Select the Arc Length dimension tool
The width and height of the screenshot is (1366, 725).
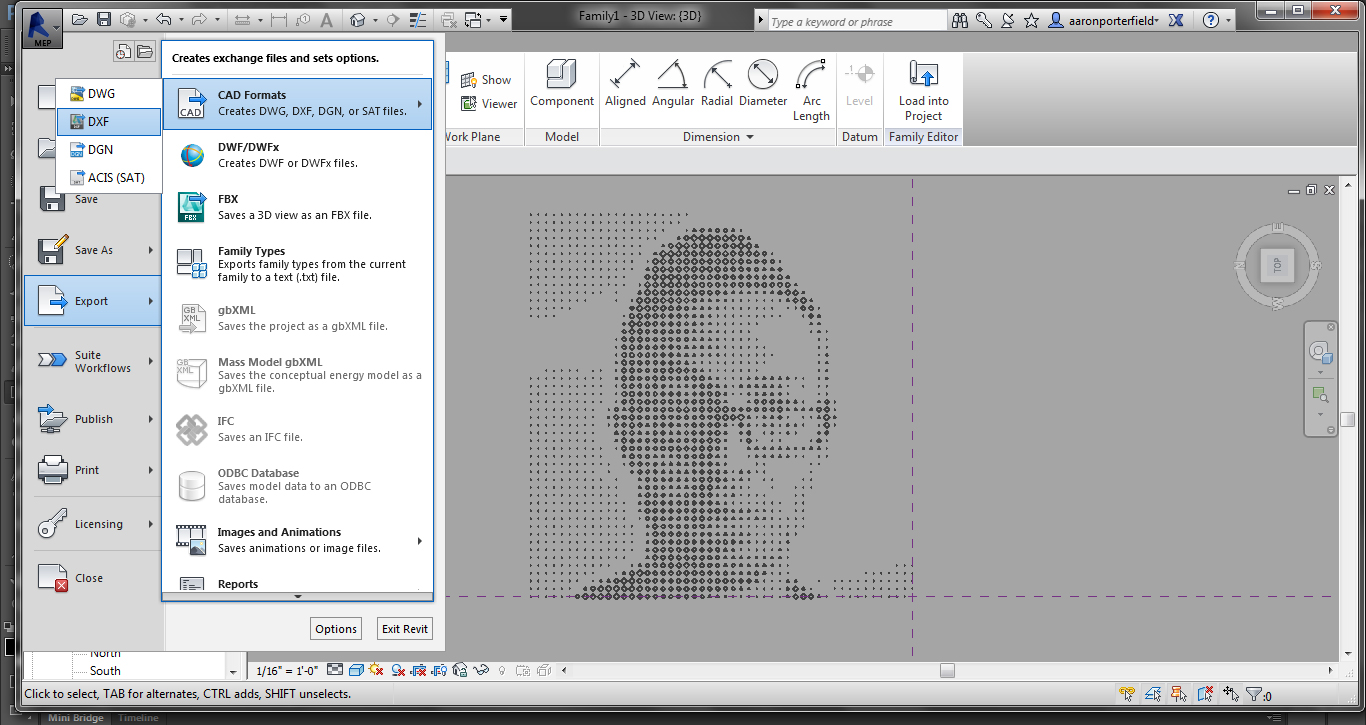[x=811, y=90]
